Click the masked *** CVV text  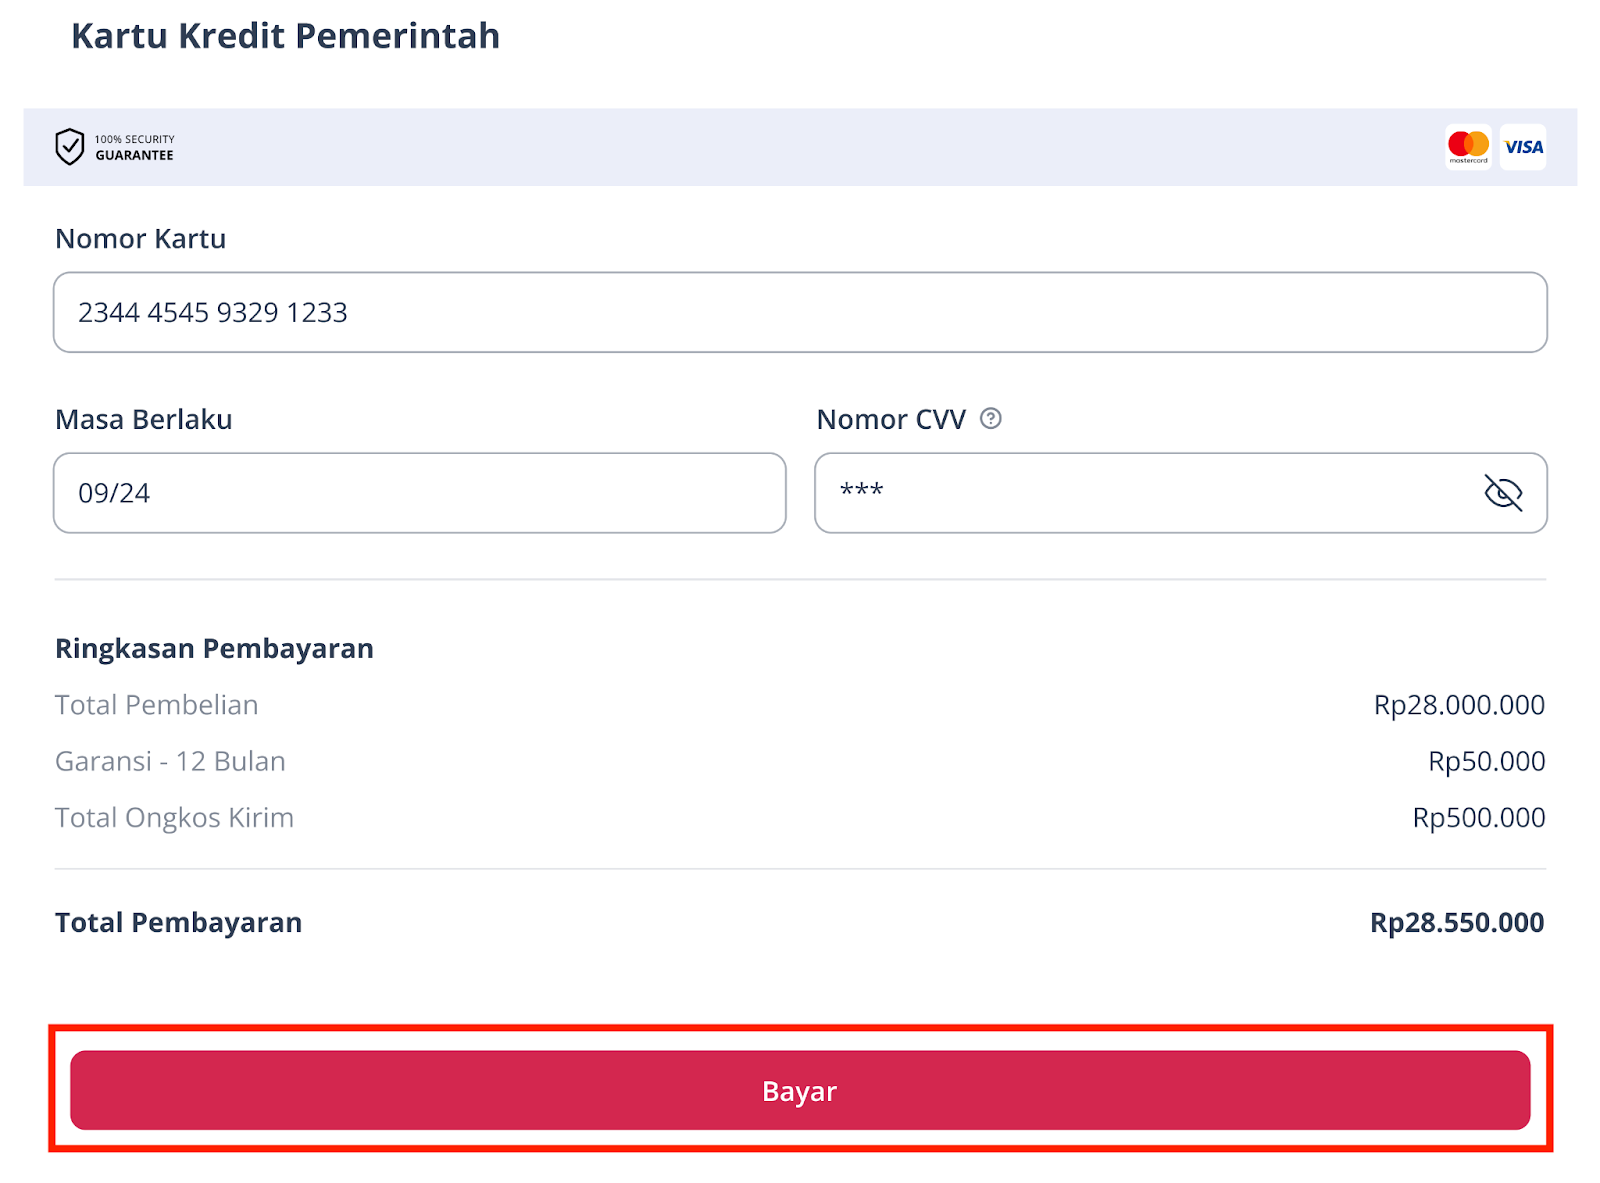[860, 492]
